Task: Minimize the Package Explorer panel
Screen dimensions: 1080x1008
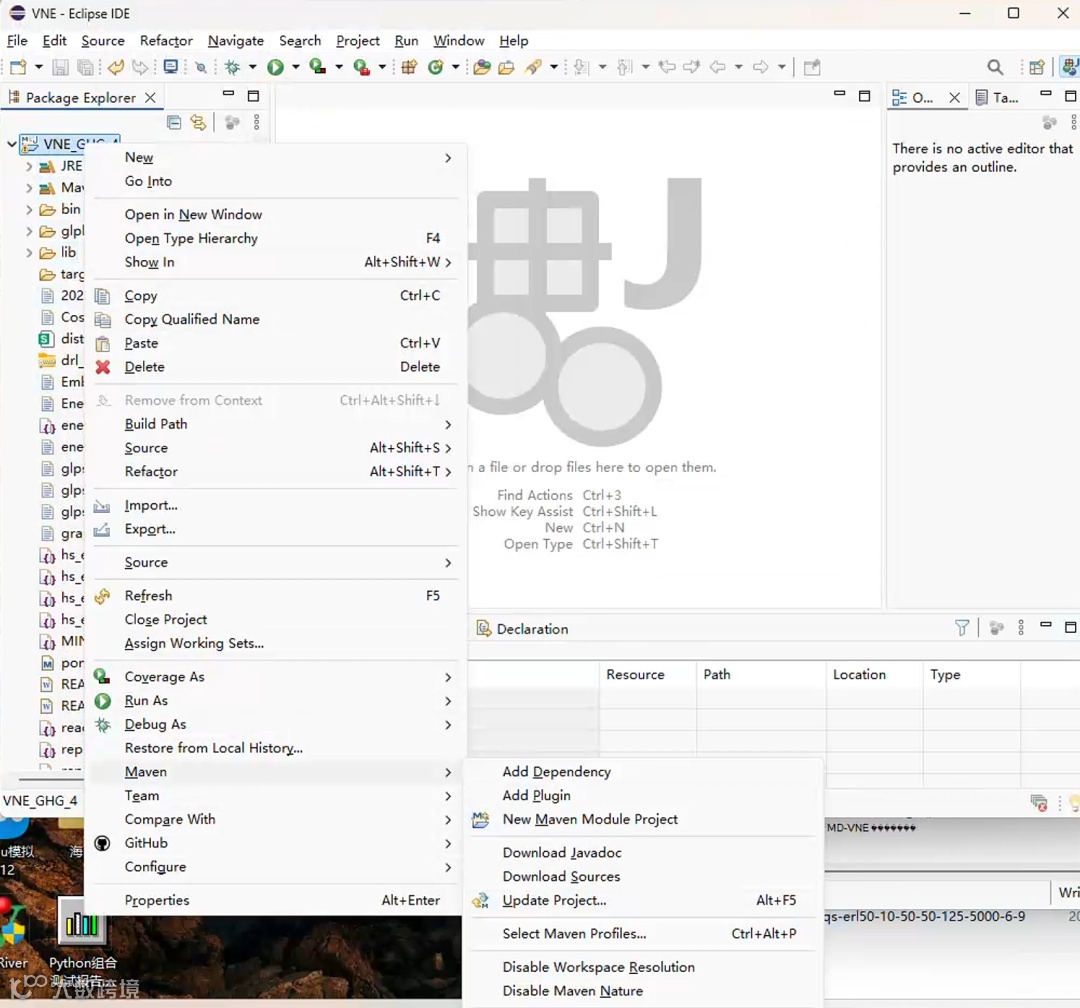Action: tap(229, 93)
